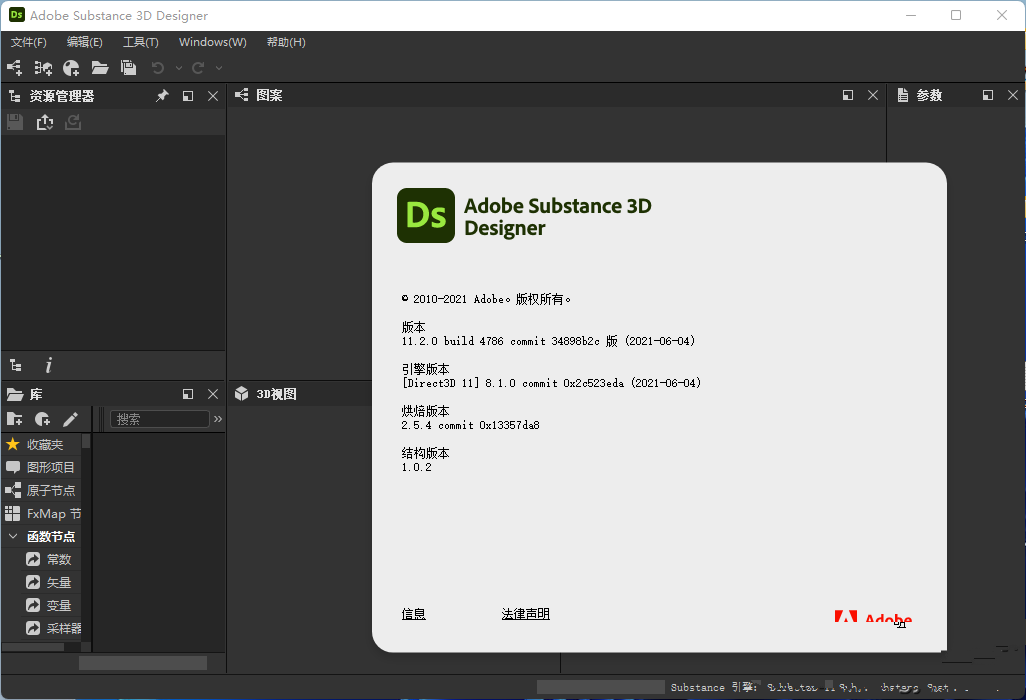
Task: Click the 信息 link in About dialog
Action: (414, 614)
